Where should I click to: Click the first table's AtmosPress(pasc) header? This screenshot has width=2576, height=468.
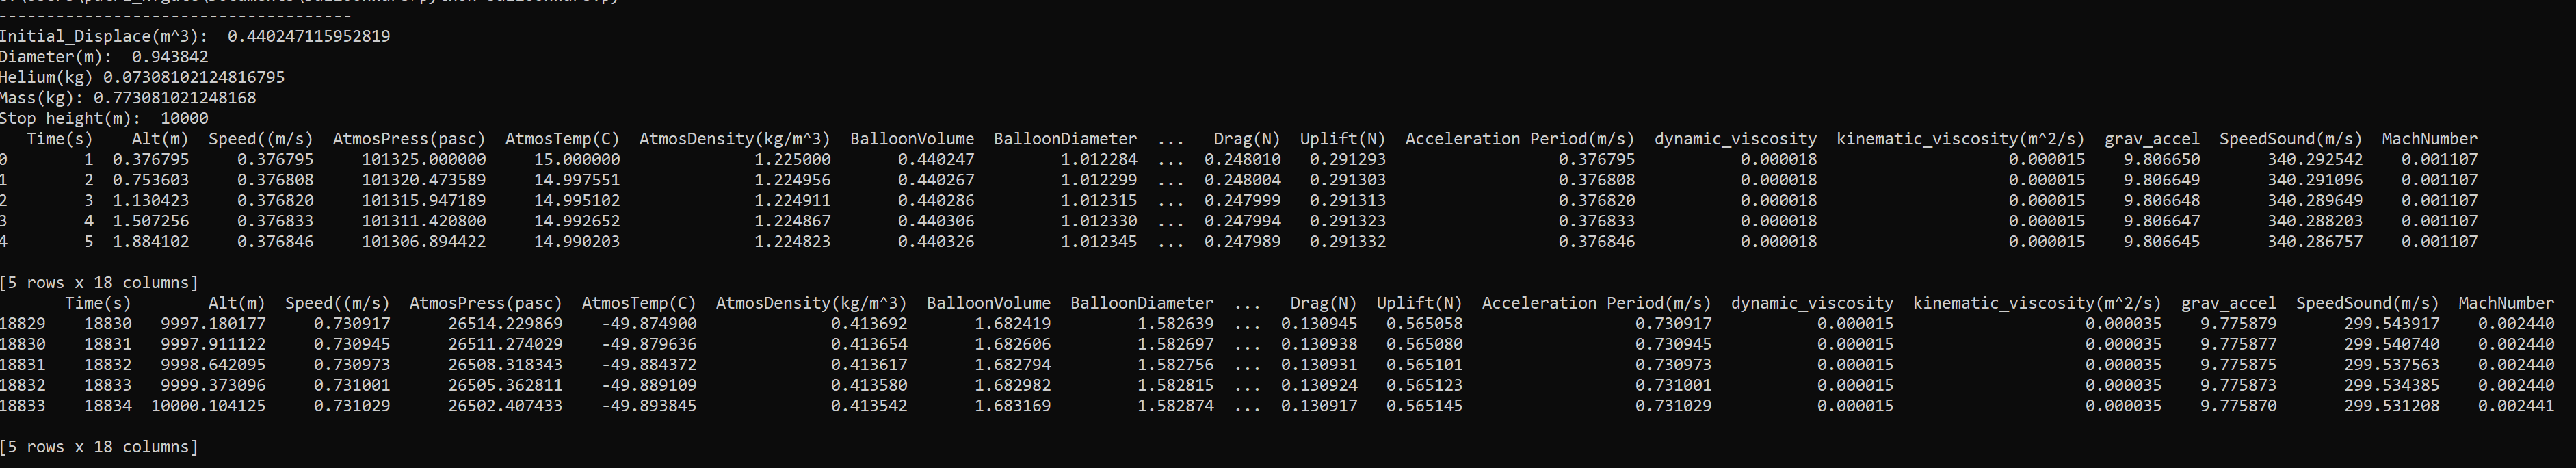click(409, 139)
